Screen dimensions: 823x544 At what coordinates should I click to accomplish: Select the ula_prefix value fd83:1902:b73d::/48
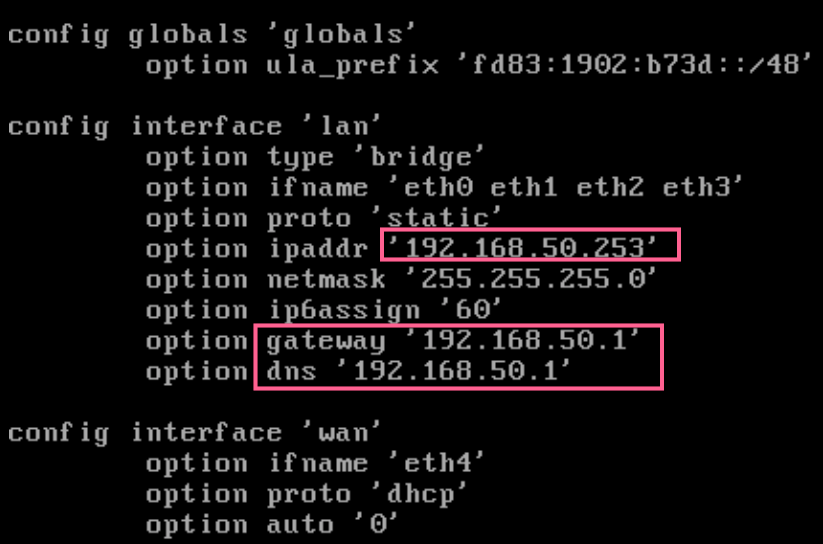[x=635, y=65]
